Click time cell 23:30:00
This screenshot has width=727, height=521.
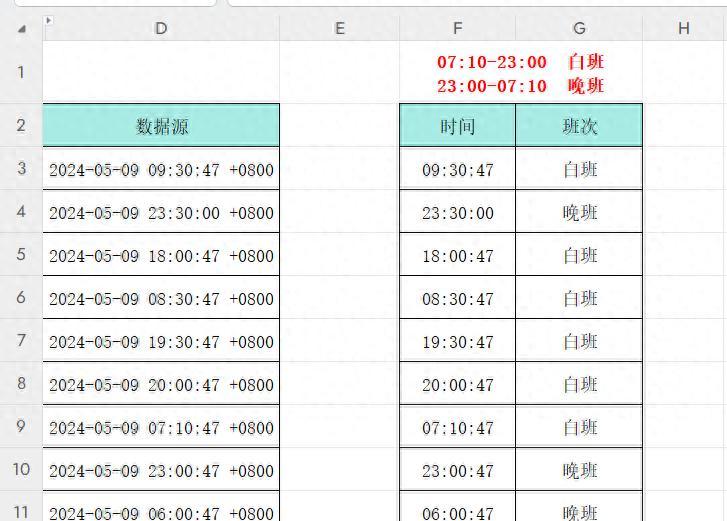click(x=457, y=211)
